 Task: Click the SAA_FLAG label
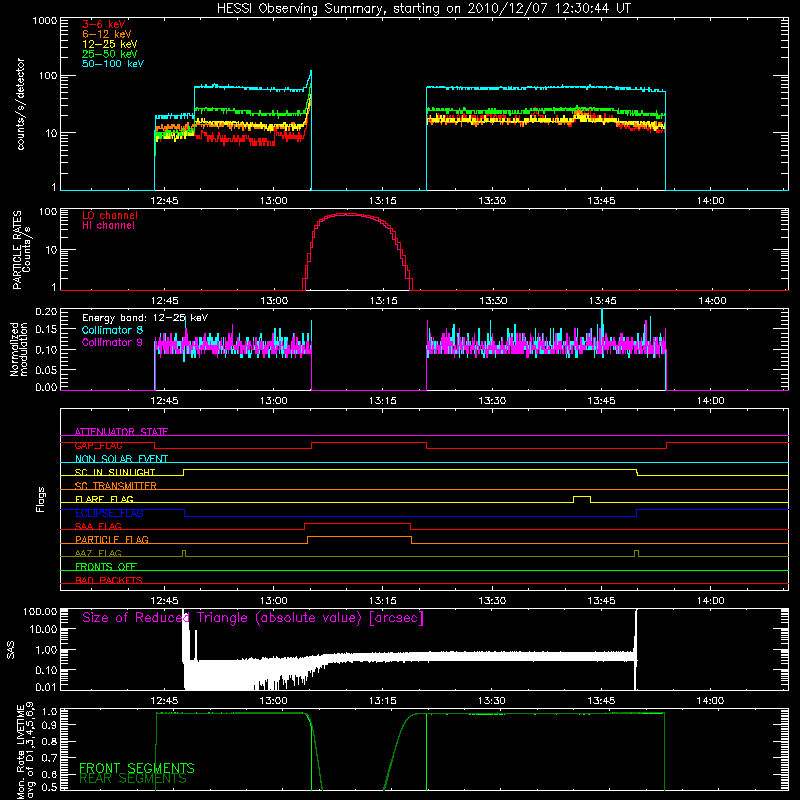point(98,526)
